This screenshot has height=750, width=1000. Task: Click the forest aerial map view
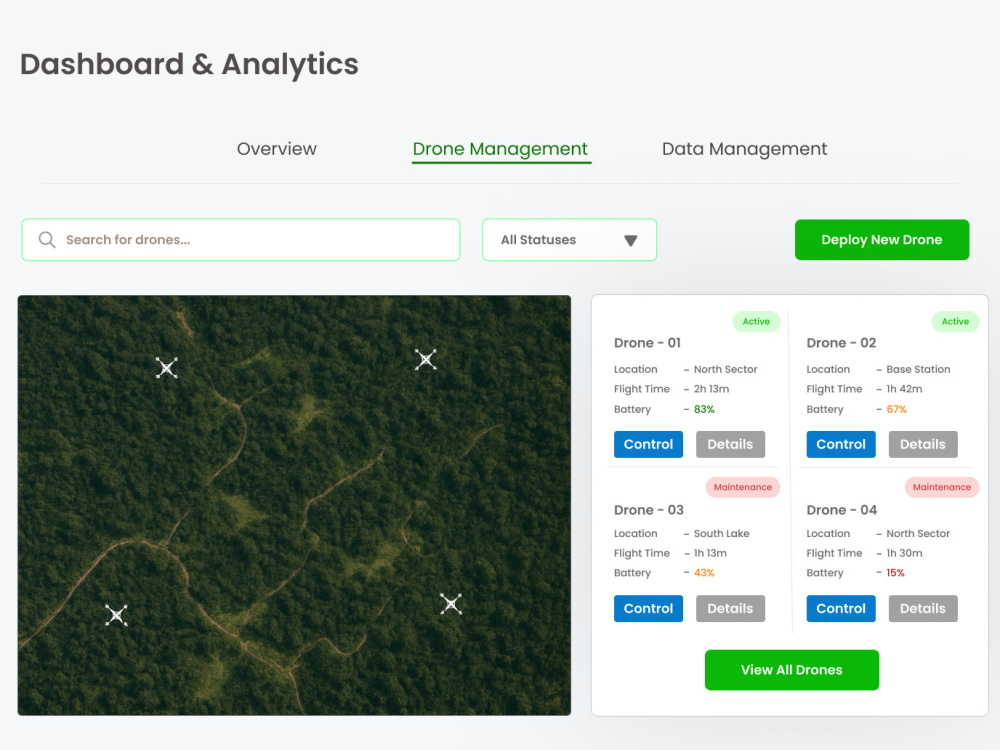[x=294, y=505]
